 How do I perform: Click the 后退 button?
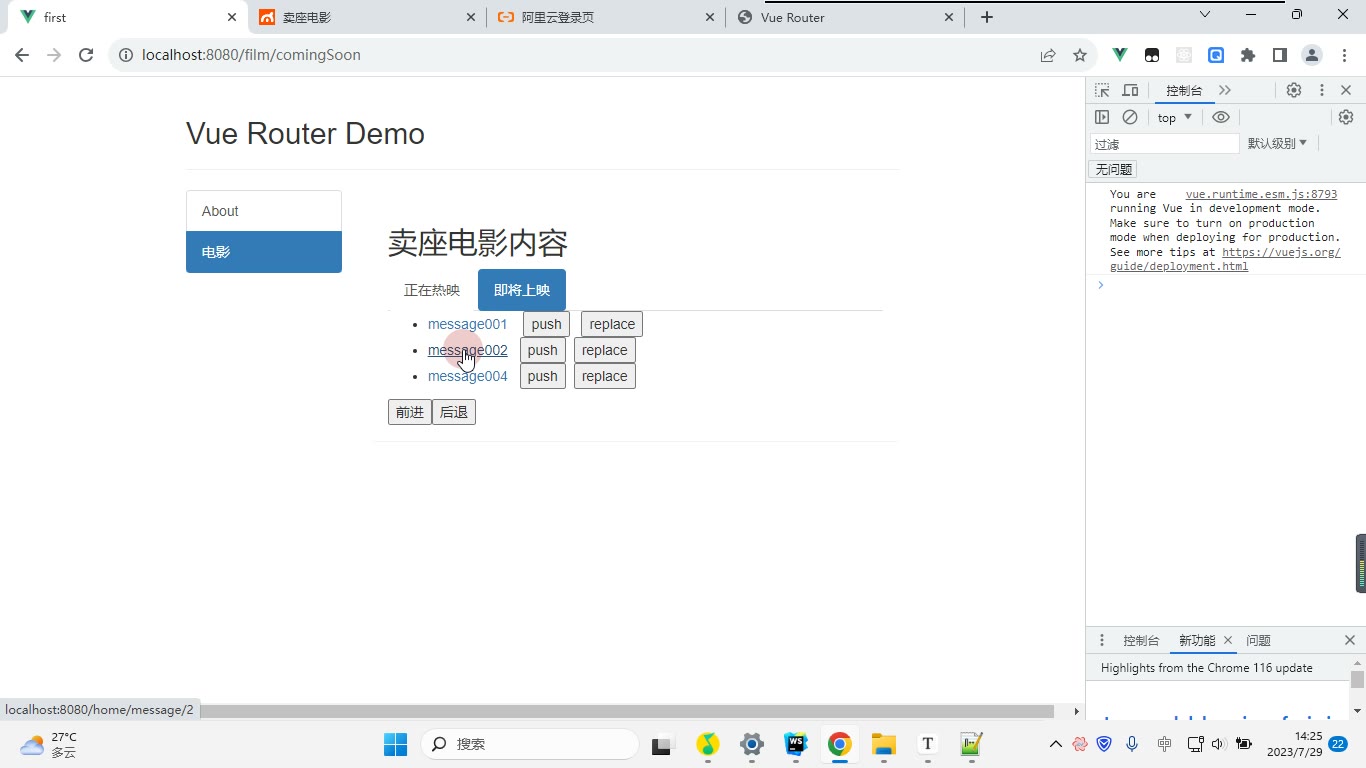tap(454, 412)
